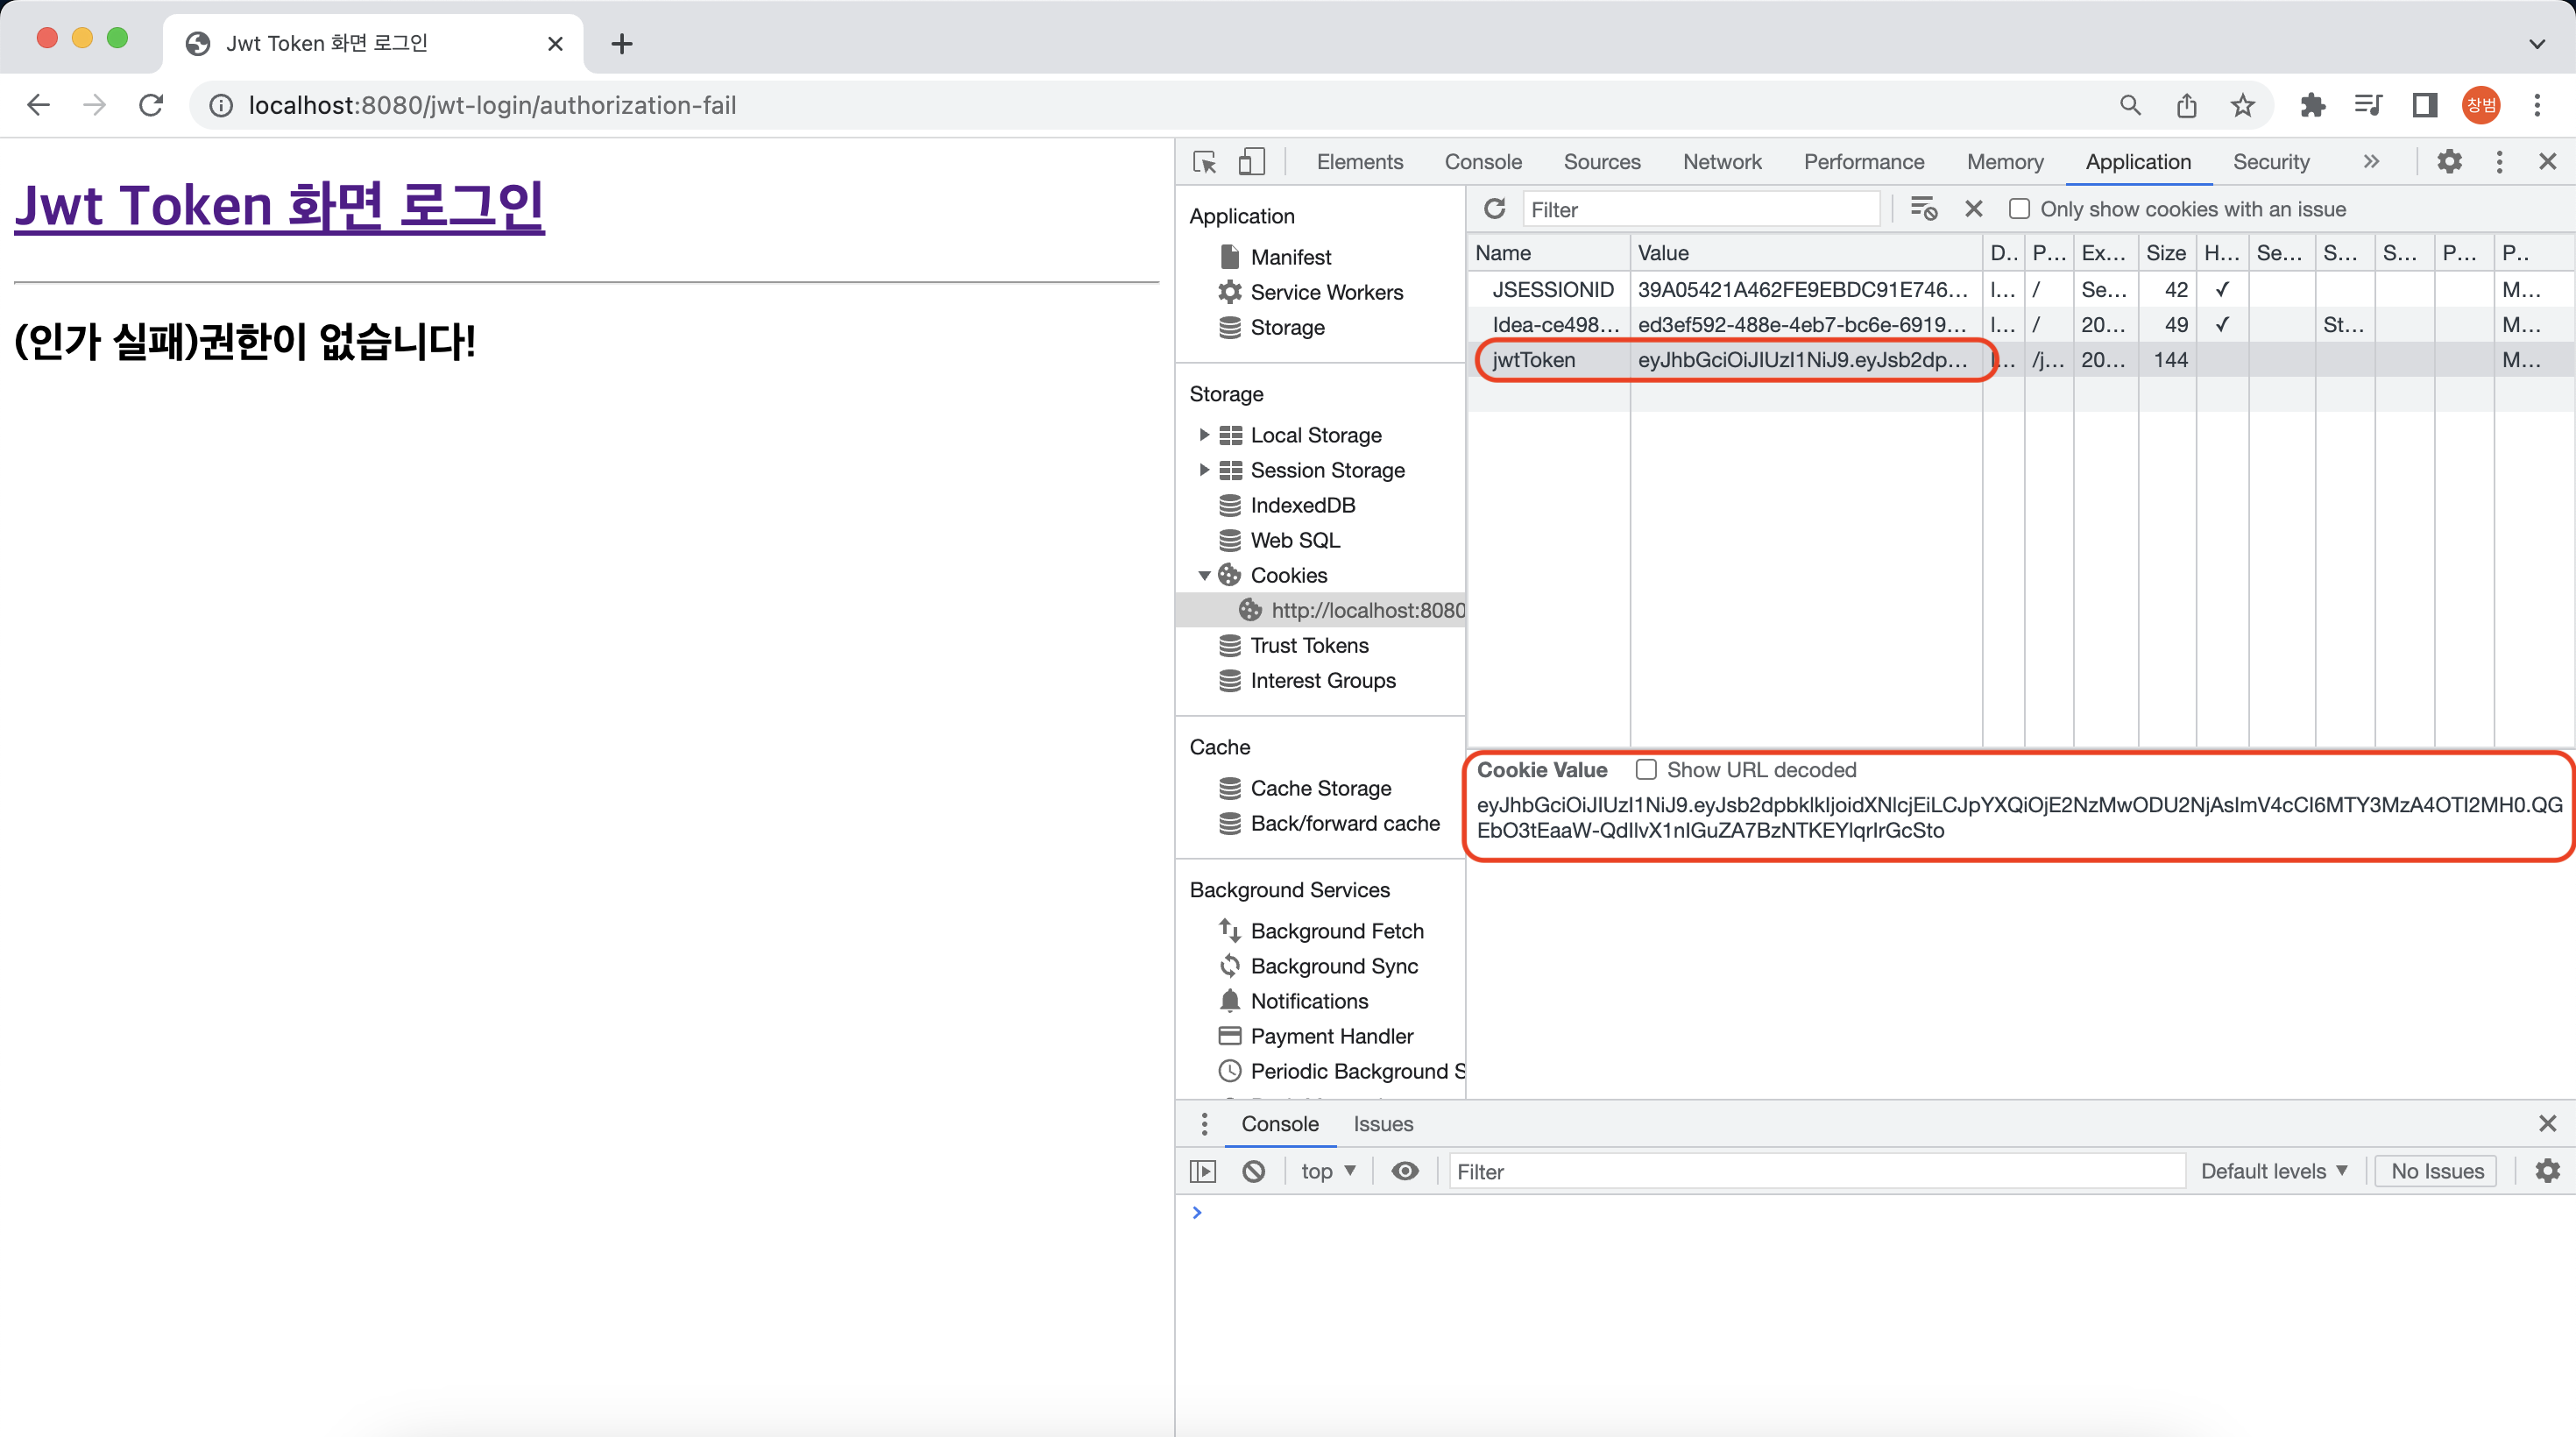Check 'Show URL decoded' option

1646,770
